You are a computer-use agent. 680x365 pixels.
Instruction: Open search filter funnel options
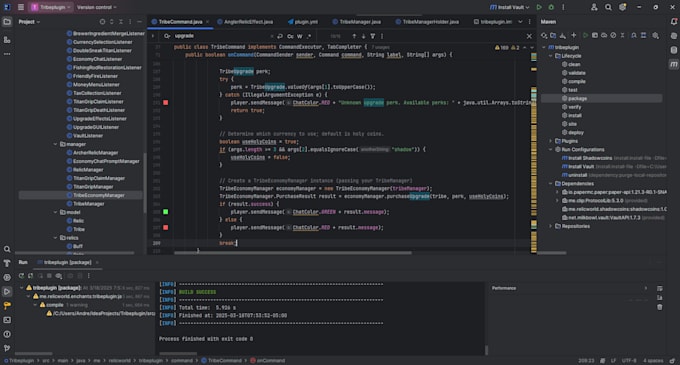click(373, 36)
